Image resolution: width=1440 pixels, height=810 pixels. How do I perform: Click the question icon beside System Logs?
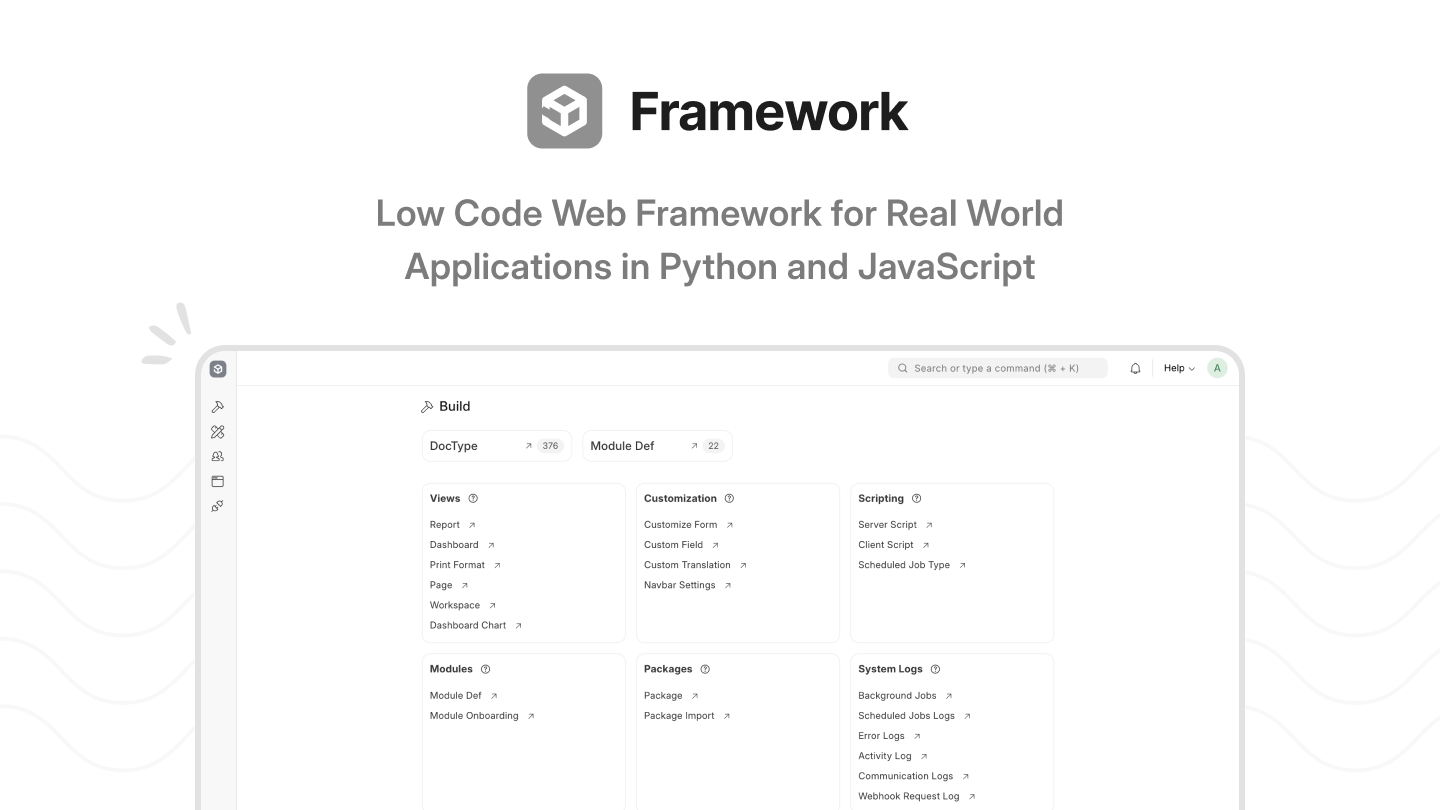tap(935, 669)
